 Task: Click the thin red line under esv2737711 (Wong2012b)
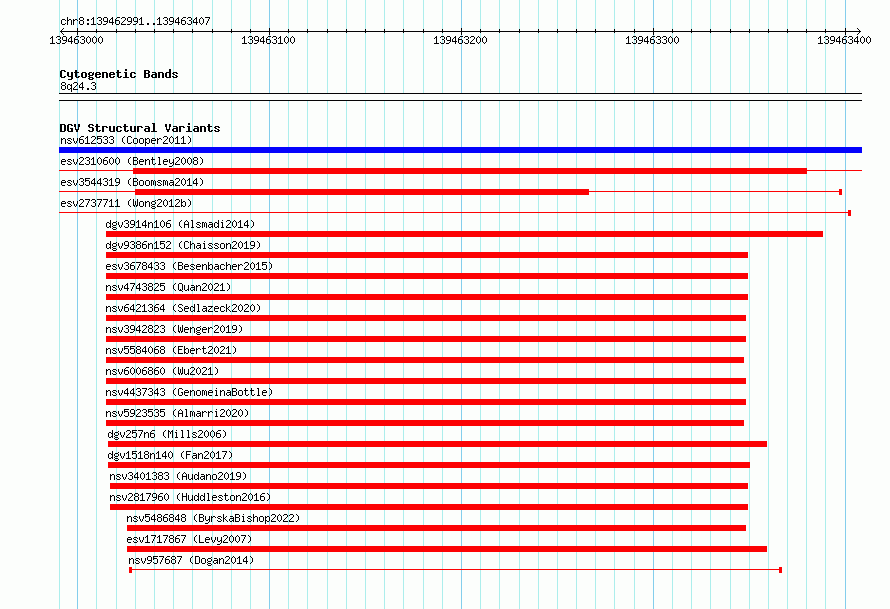point(455,213)
